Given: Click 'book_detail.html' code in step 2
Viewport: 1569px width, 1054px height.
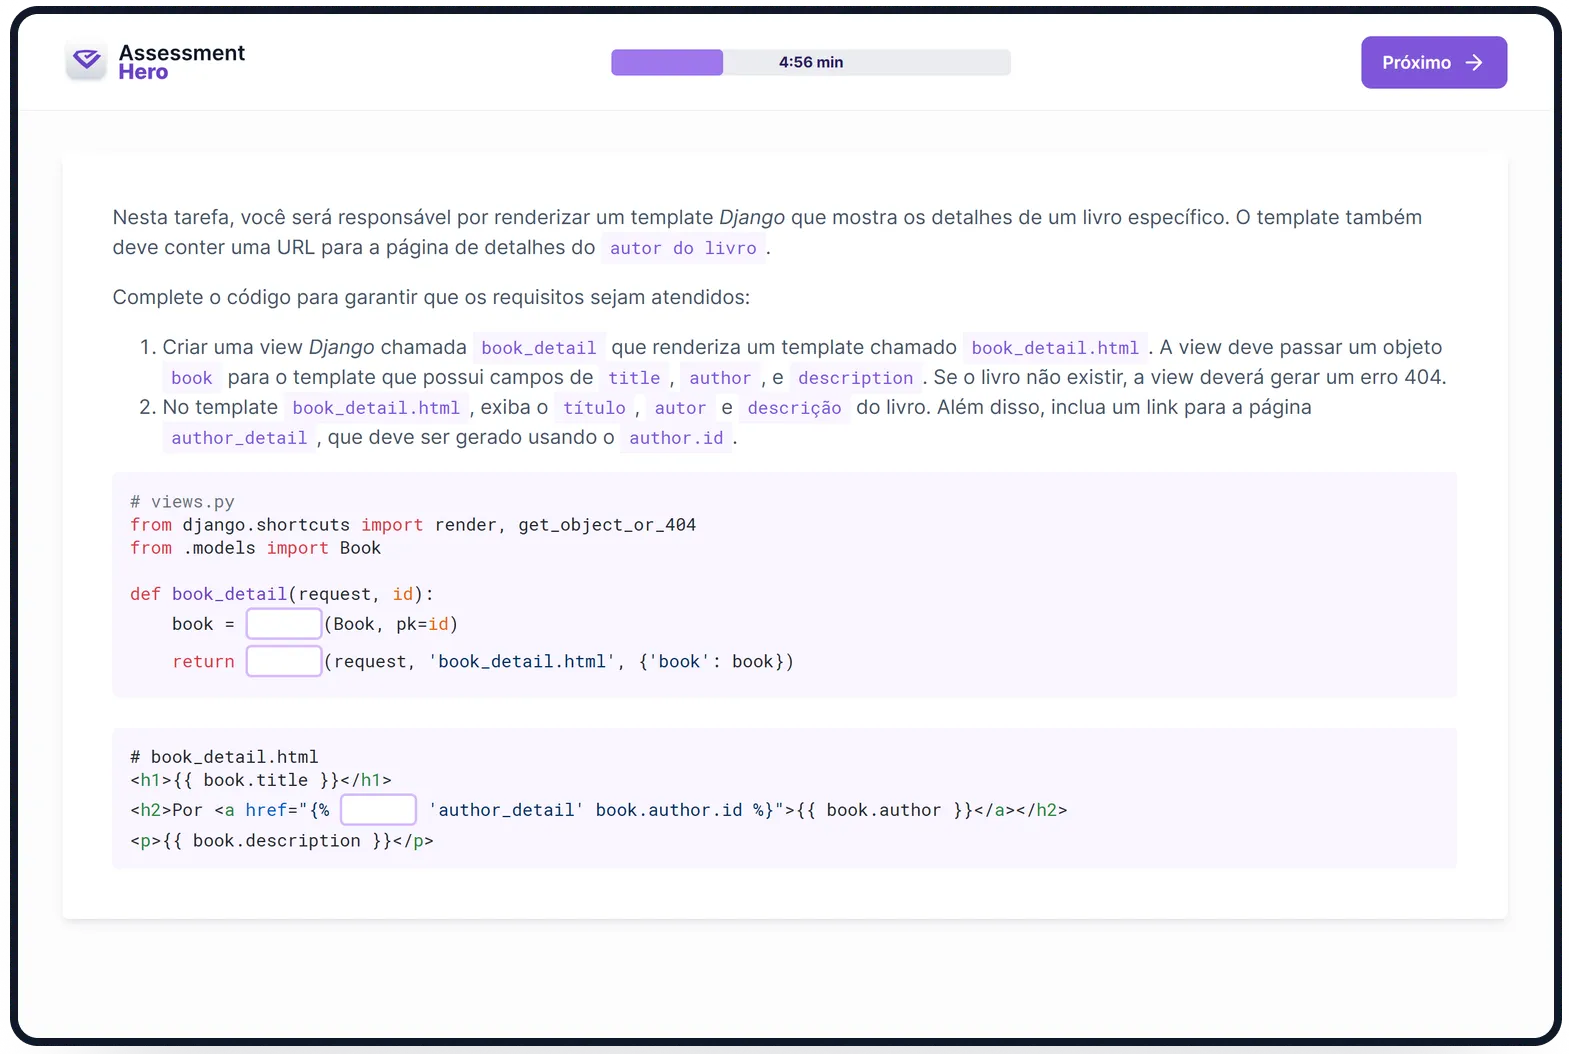Looking at the screenshot, I should pos(376,408).
